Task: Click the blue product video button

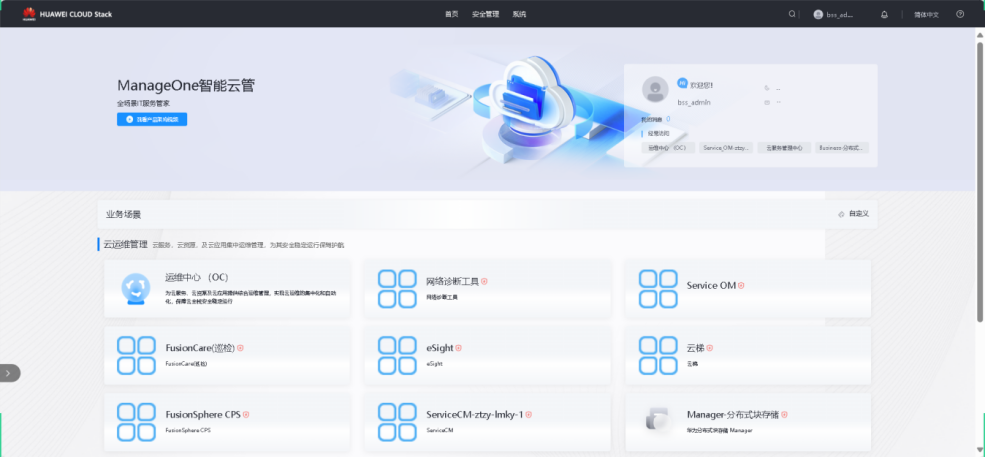Action: (x=152, y=119)
